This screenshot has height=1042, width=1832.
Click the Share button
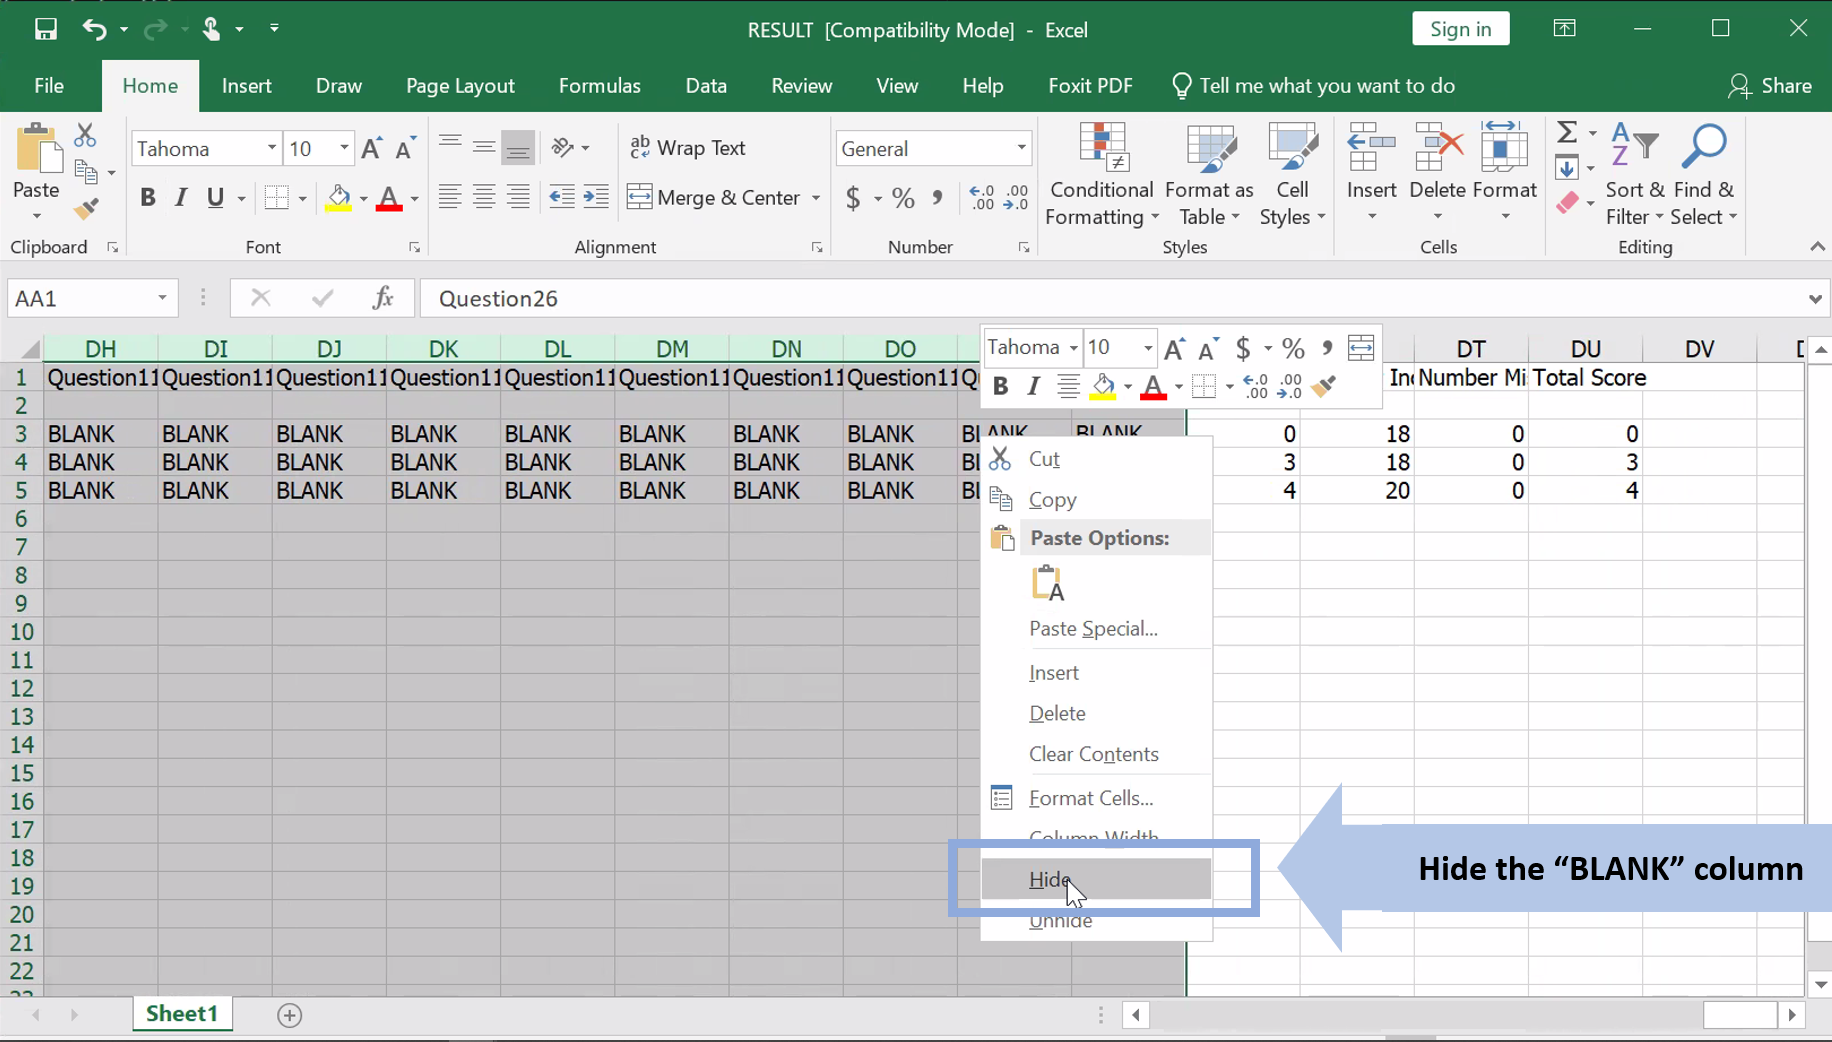click(1770, 86)
